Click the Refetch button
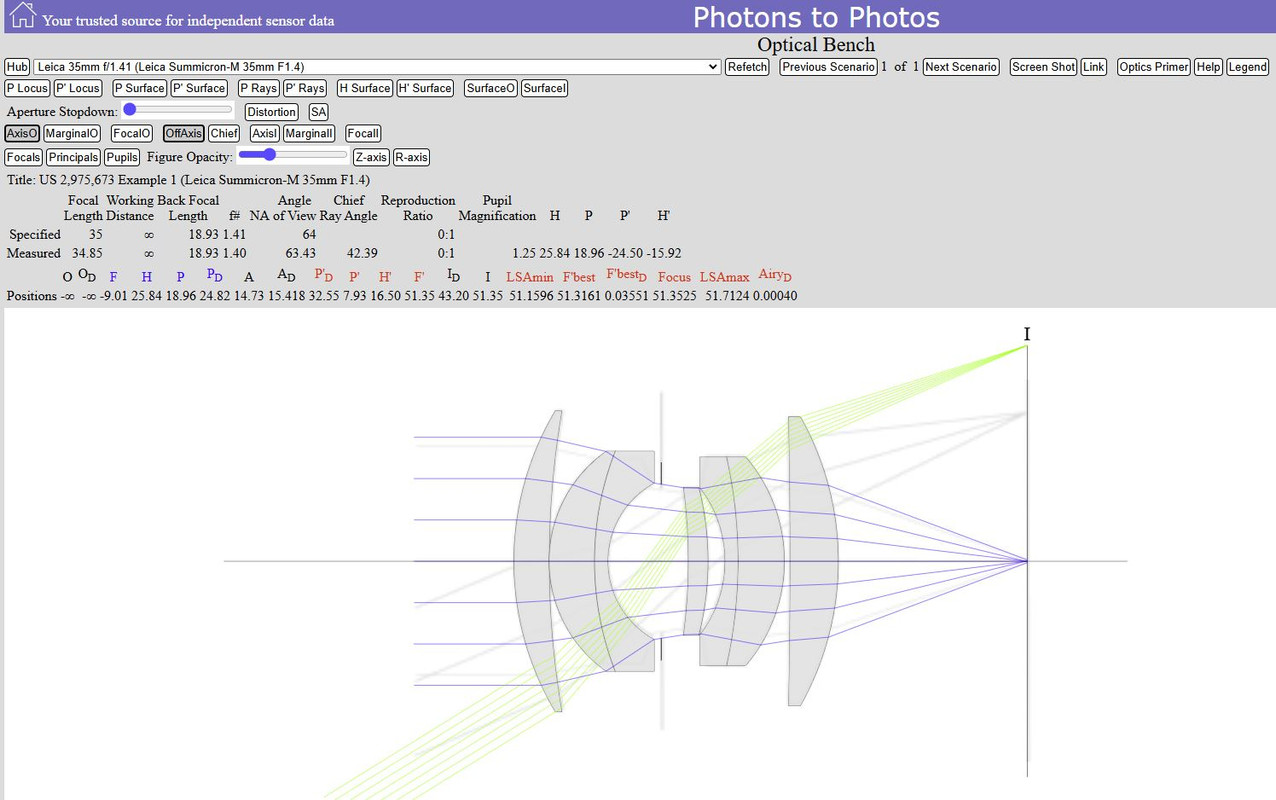This screenshot has width=1276, height=800. [747, 67]
